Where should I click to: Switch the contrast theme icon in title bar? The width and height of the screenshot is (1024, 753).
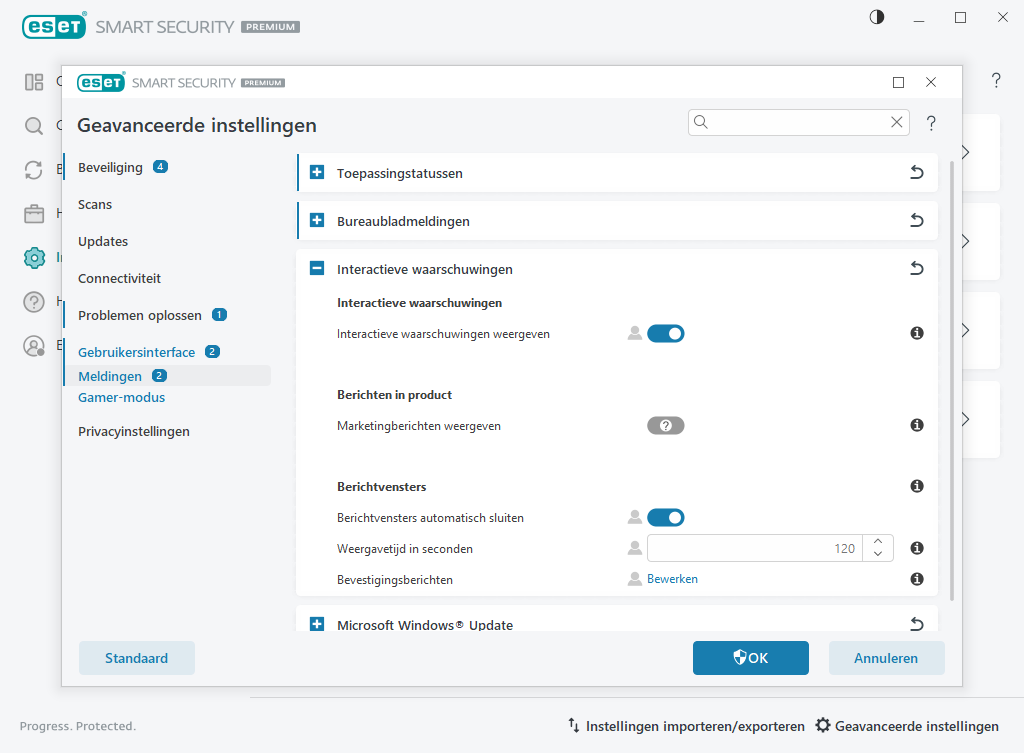point(877,17)
